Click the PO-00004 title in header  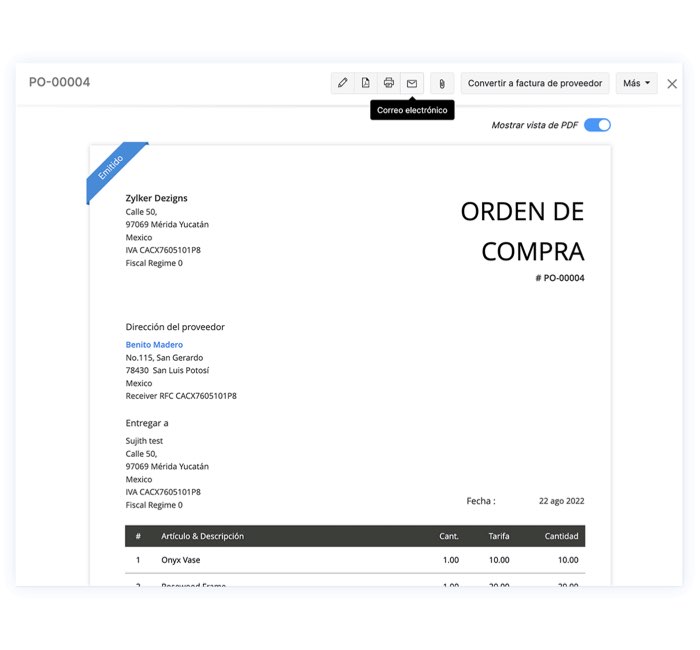click(59, 82)
